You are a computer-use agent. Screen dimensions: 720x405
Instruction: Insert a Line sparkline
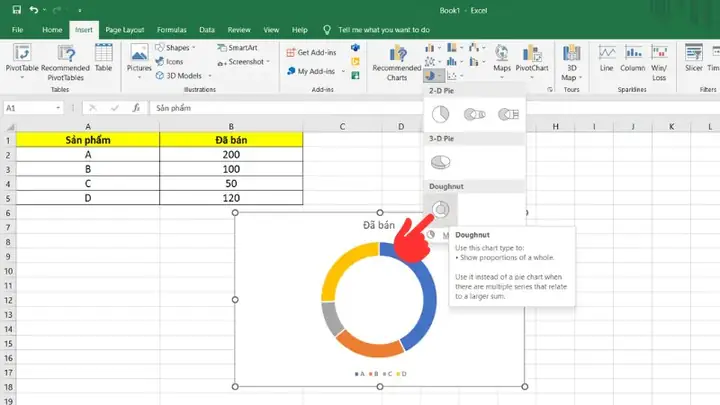[x=606, y=58]
